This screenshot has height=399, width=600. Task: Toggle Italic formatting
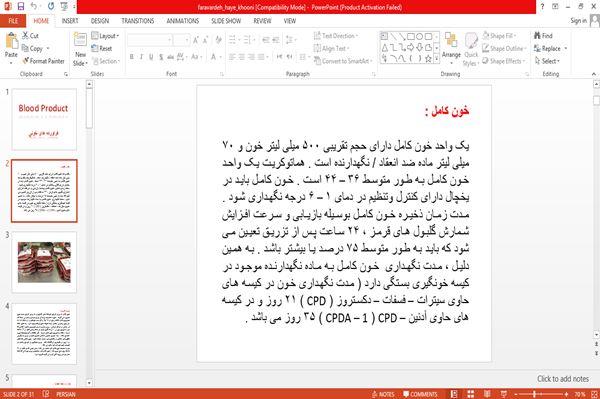pyautogui.click(x=141, y=57)
